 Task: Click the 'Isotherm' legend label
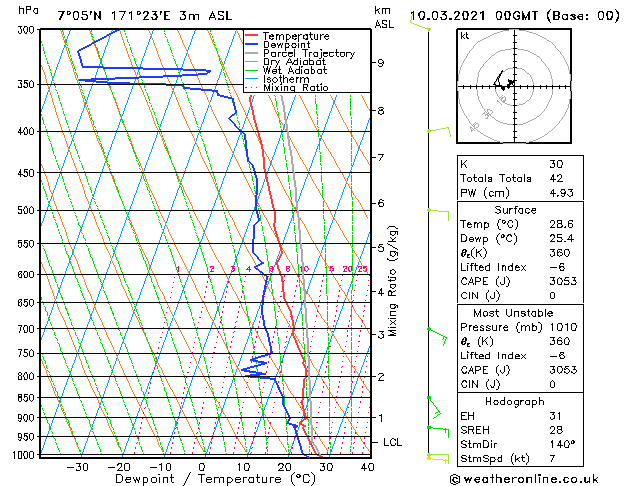[x=286, y=79]
